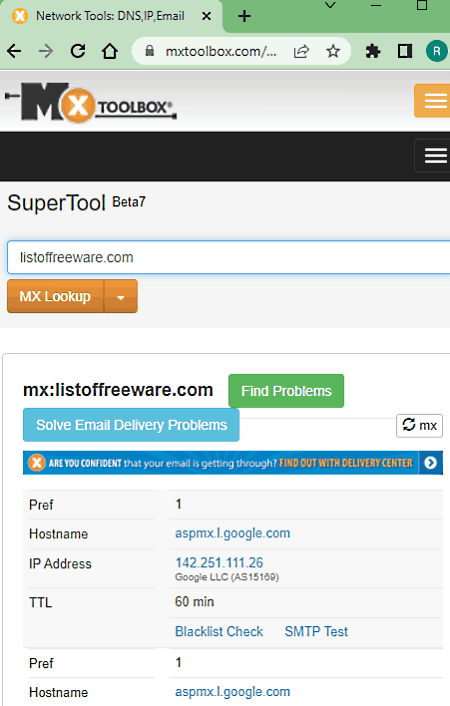
Task: Click the banner arrow circle icon
Action: [431, 463]
